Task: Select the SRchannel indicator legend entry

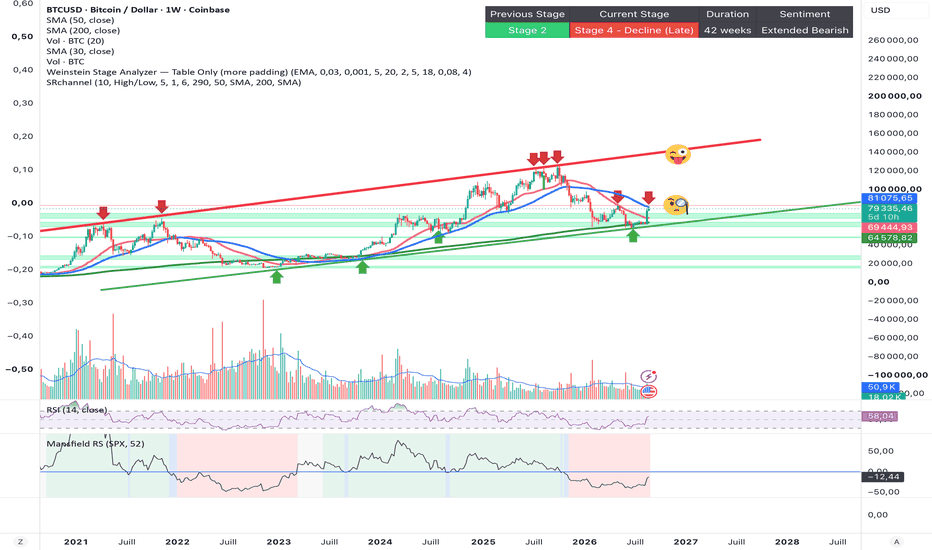Action: point(174,82)
